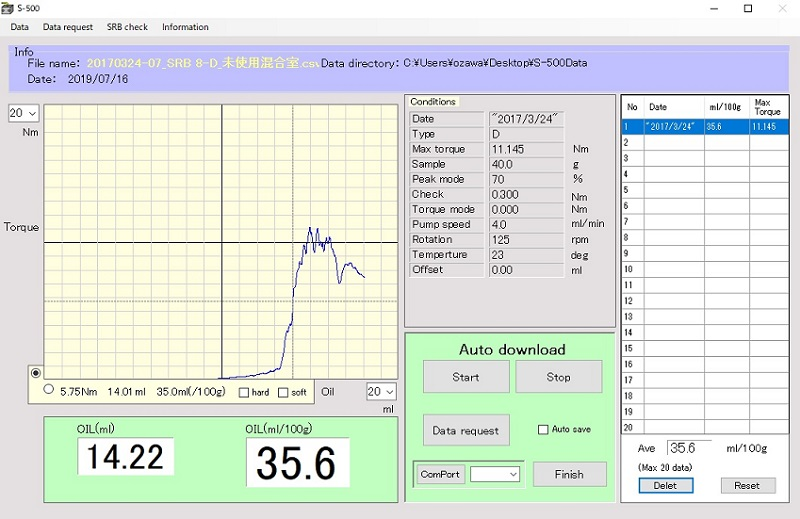
Task: Click the Data request button in the Auto download panel
Action: 466,430
